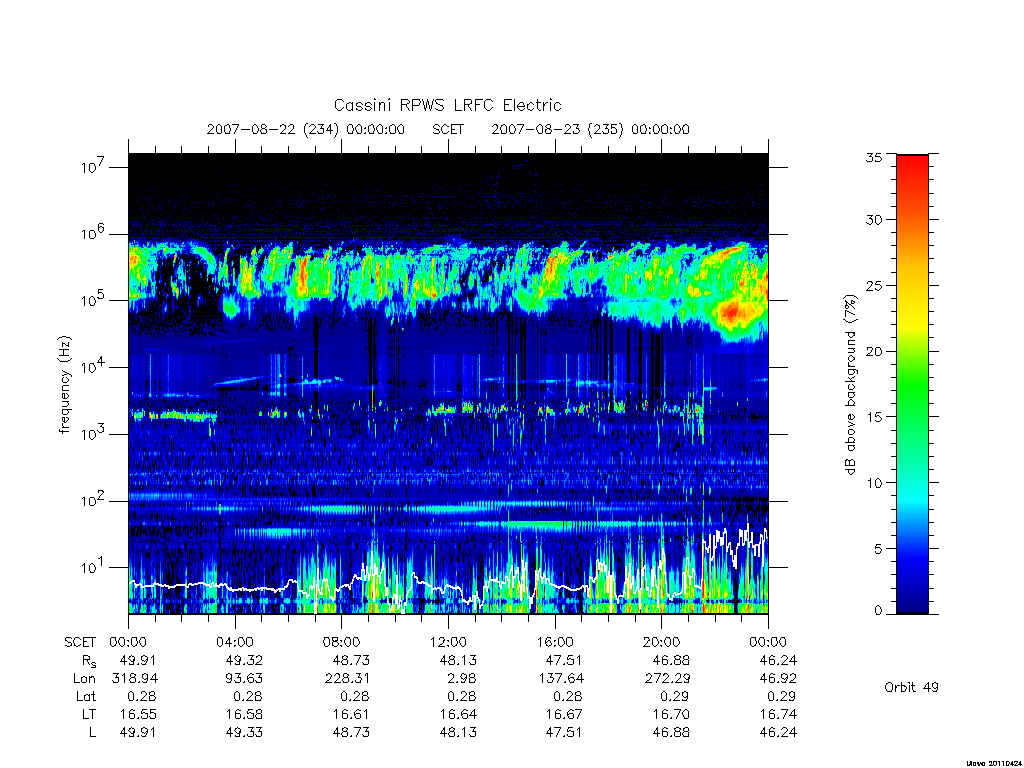Screen dimensions: 1024x768
Task: Click the 'Lat' row label
Action: 86,696
